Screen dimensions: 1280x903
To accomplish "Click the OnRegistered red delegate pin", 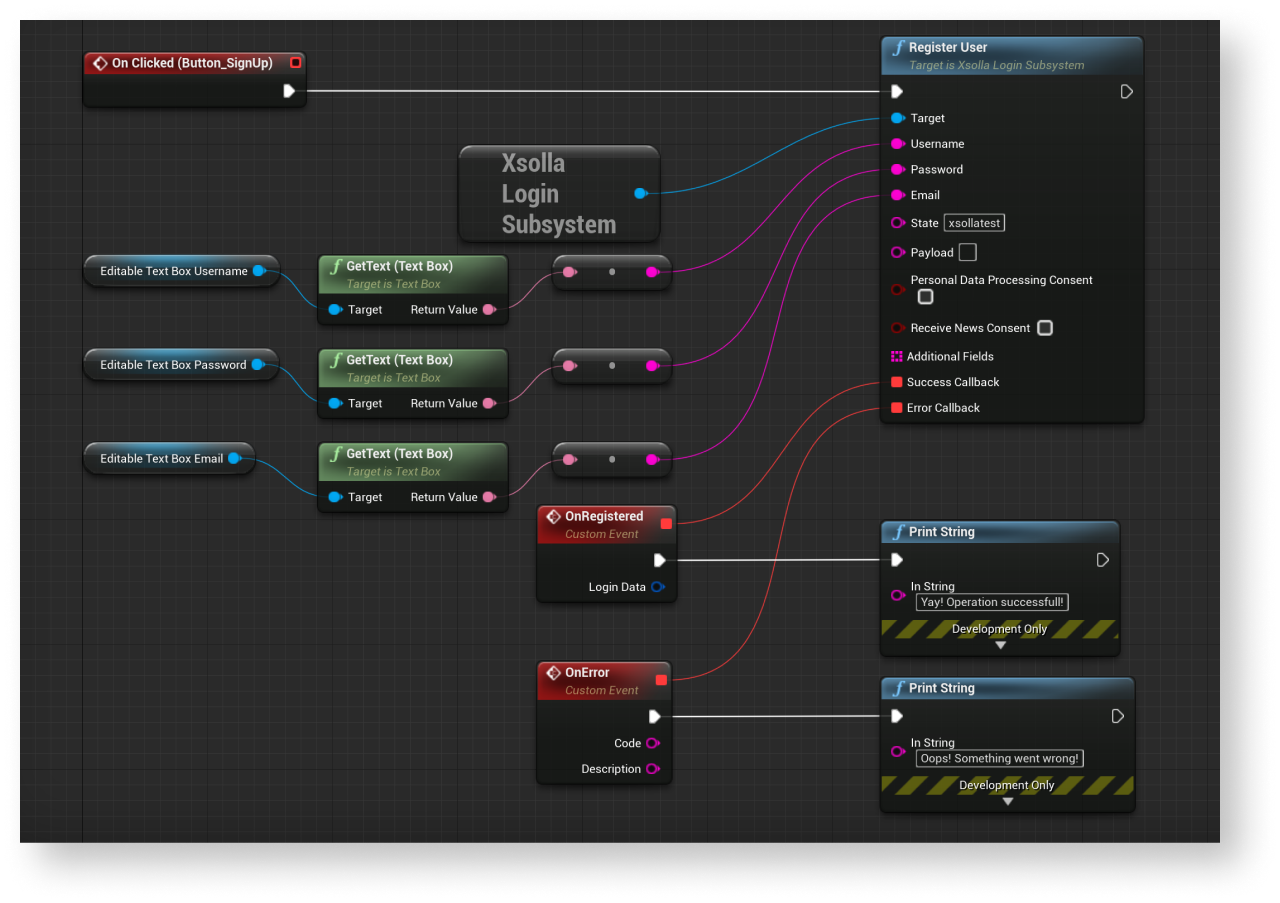I will [x=666, y=523].
